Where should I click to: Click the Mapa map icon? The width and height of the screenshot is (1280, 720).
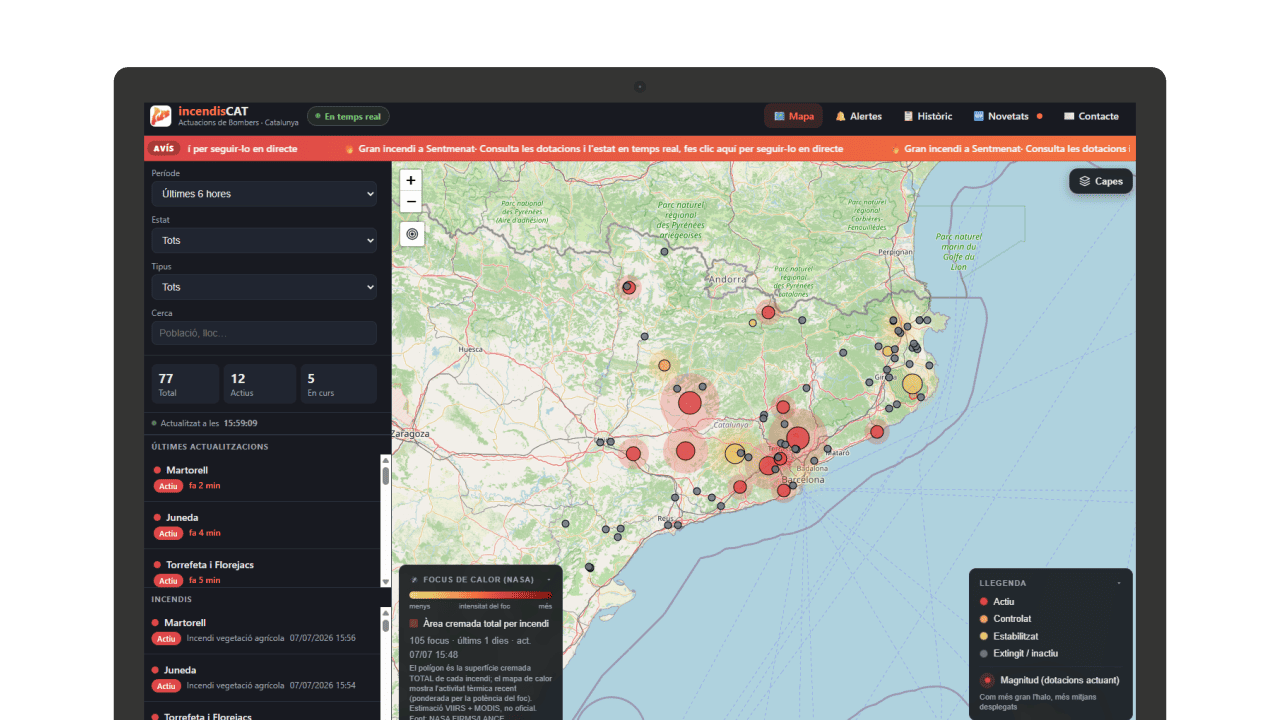click(x=779, y=116)
